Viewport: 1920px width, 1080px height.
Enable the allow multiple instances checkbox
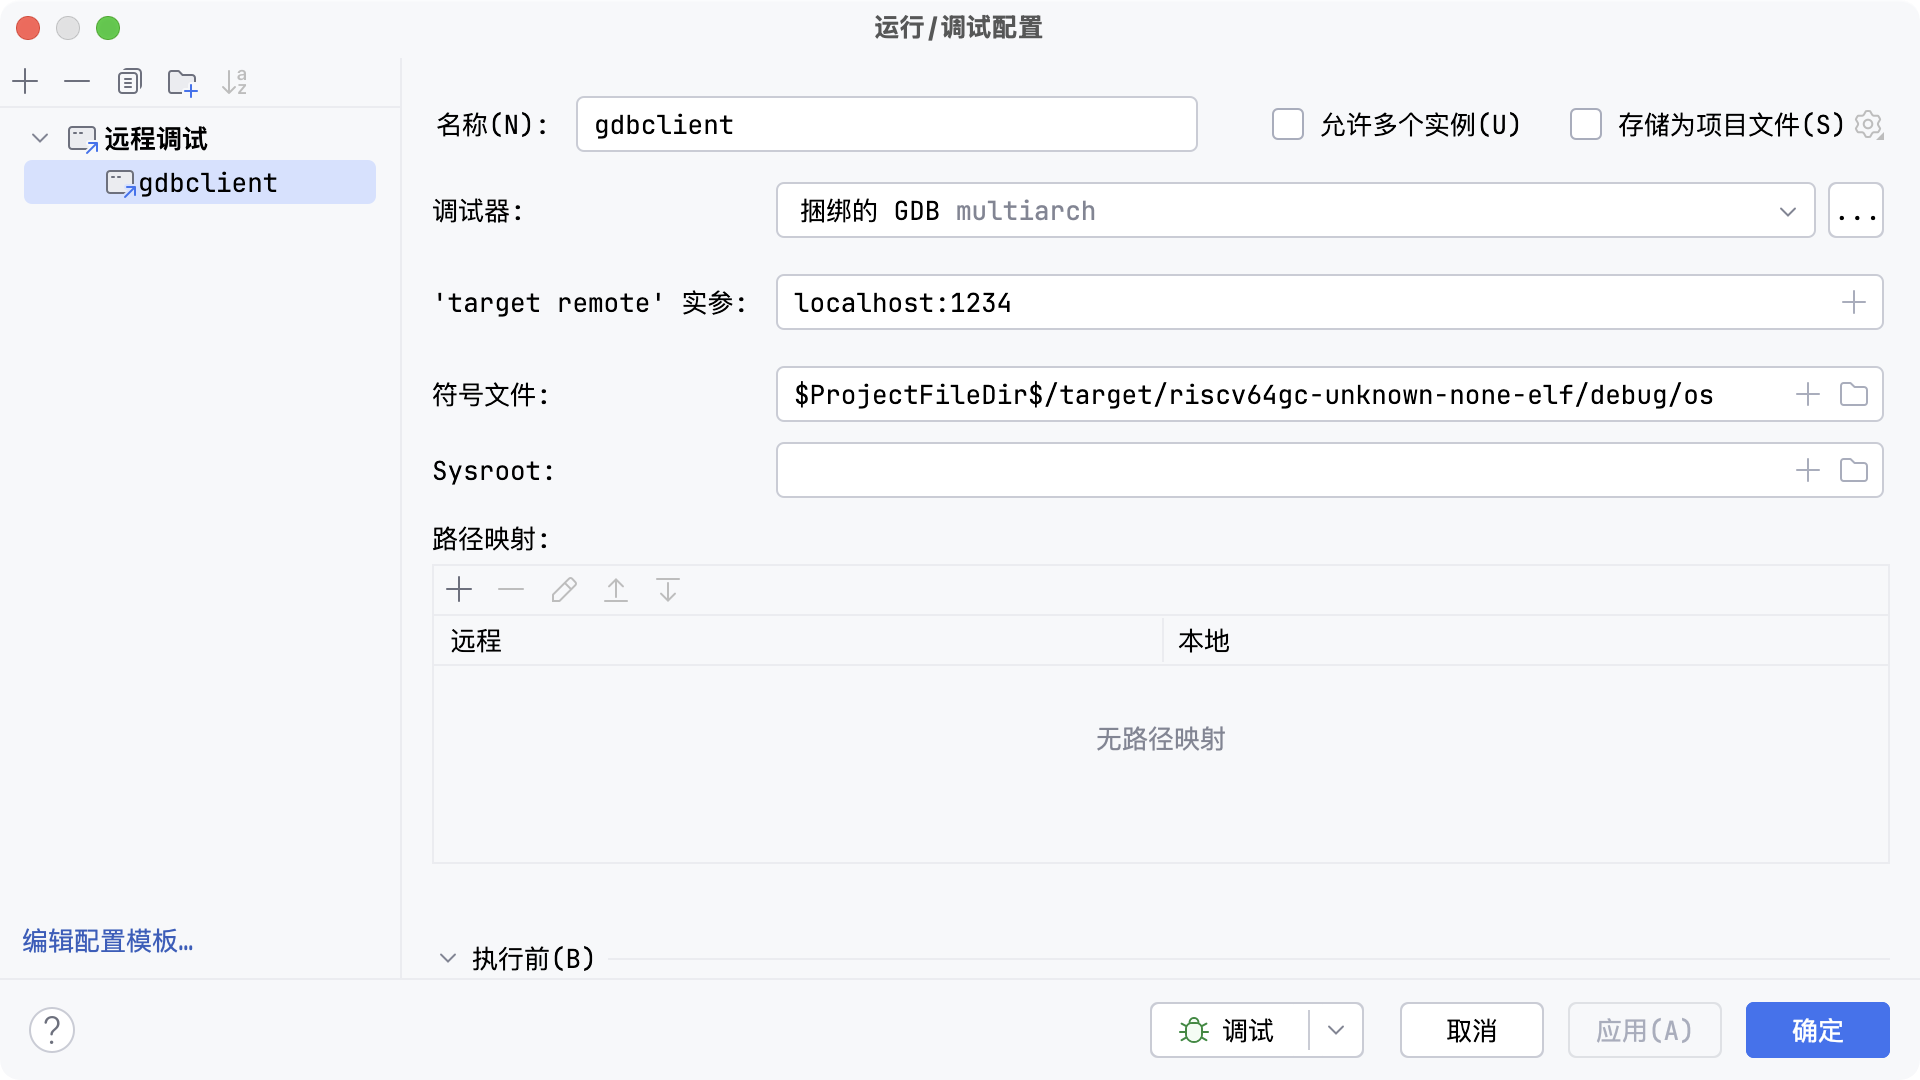(x=1288, y=125)
